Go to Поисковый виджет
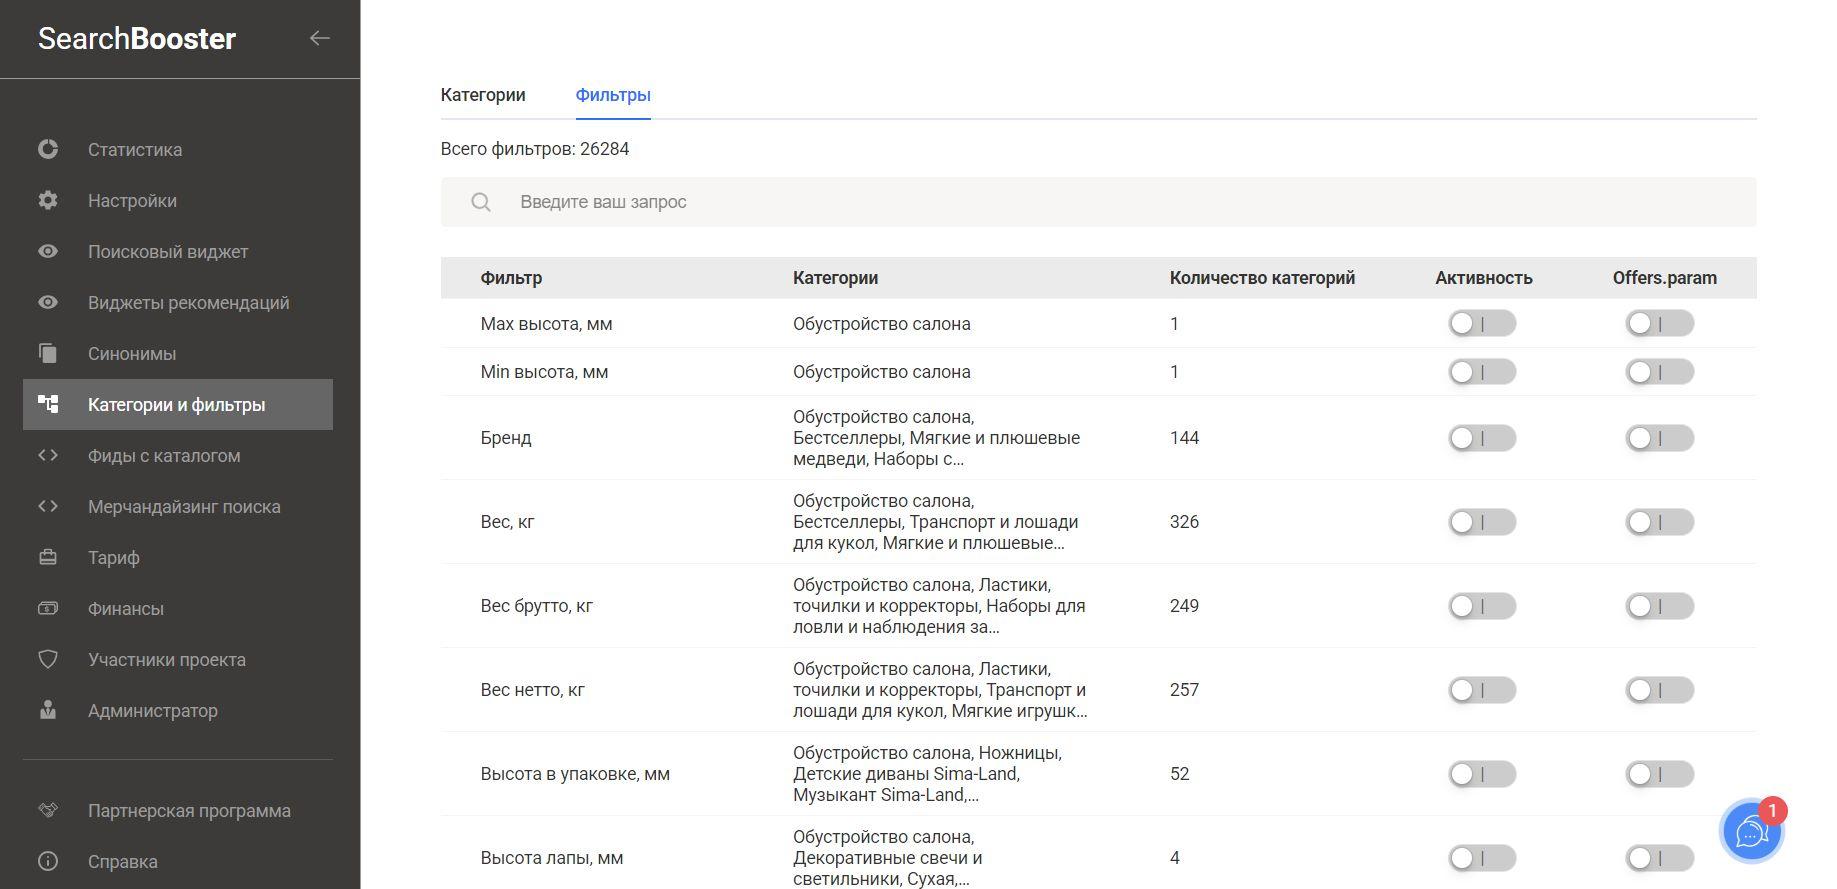The image size is (1837, 889). pos(168,251)
